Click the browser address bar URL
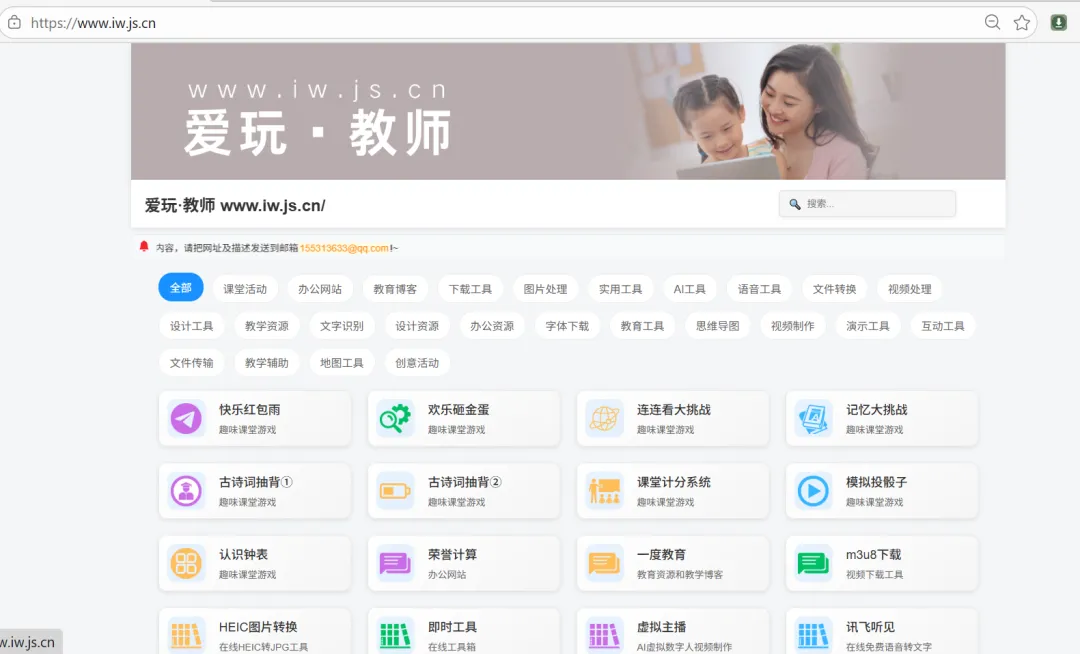Screen dimensions: 1080x654 point(93,23)
